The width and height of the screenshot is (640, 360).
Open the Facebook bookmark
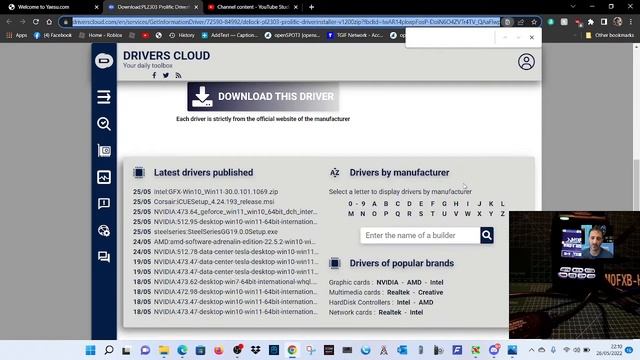[x=53, y=36]
